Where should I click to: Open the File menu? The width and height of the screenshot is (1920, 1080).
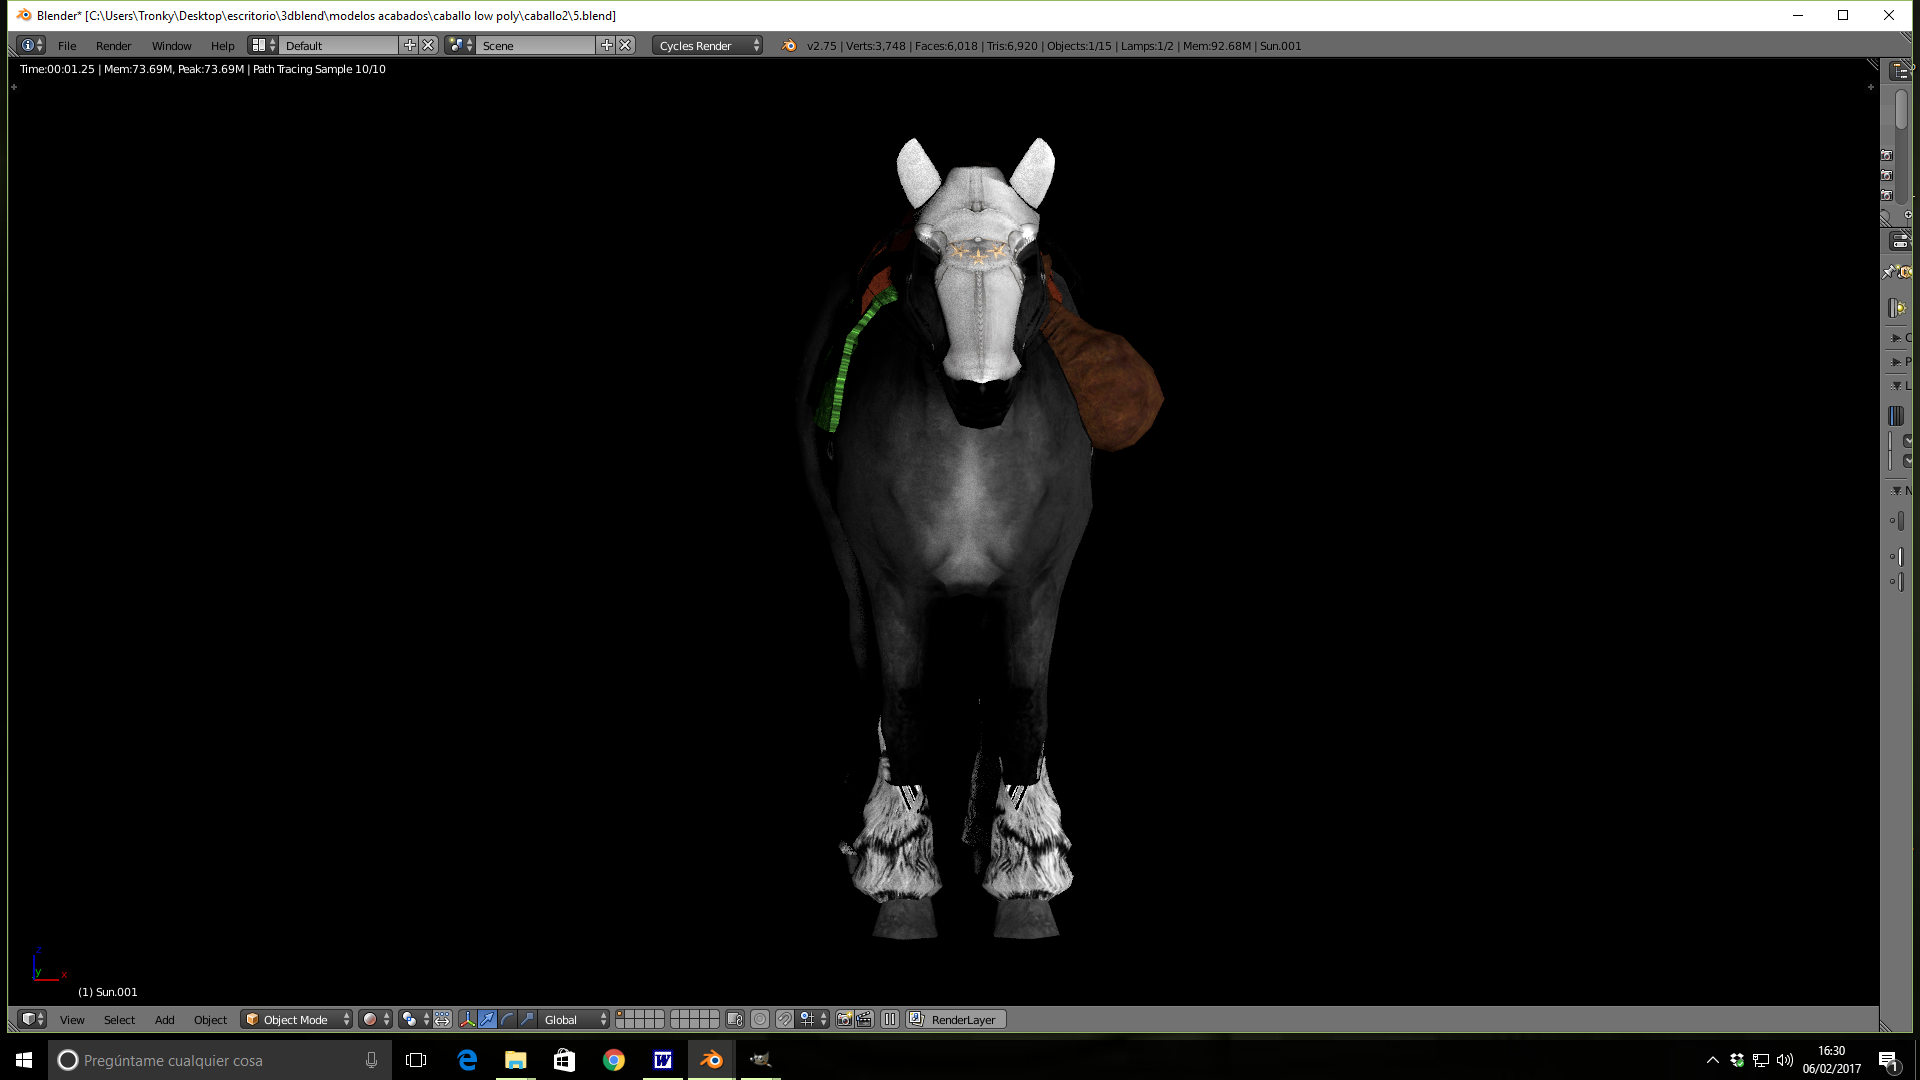(x=67, y=46)
